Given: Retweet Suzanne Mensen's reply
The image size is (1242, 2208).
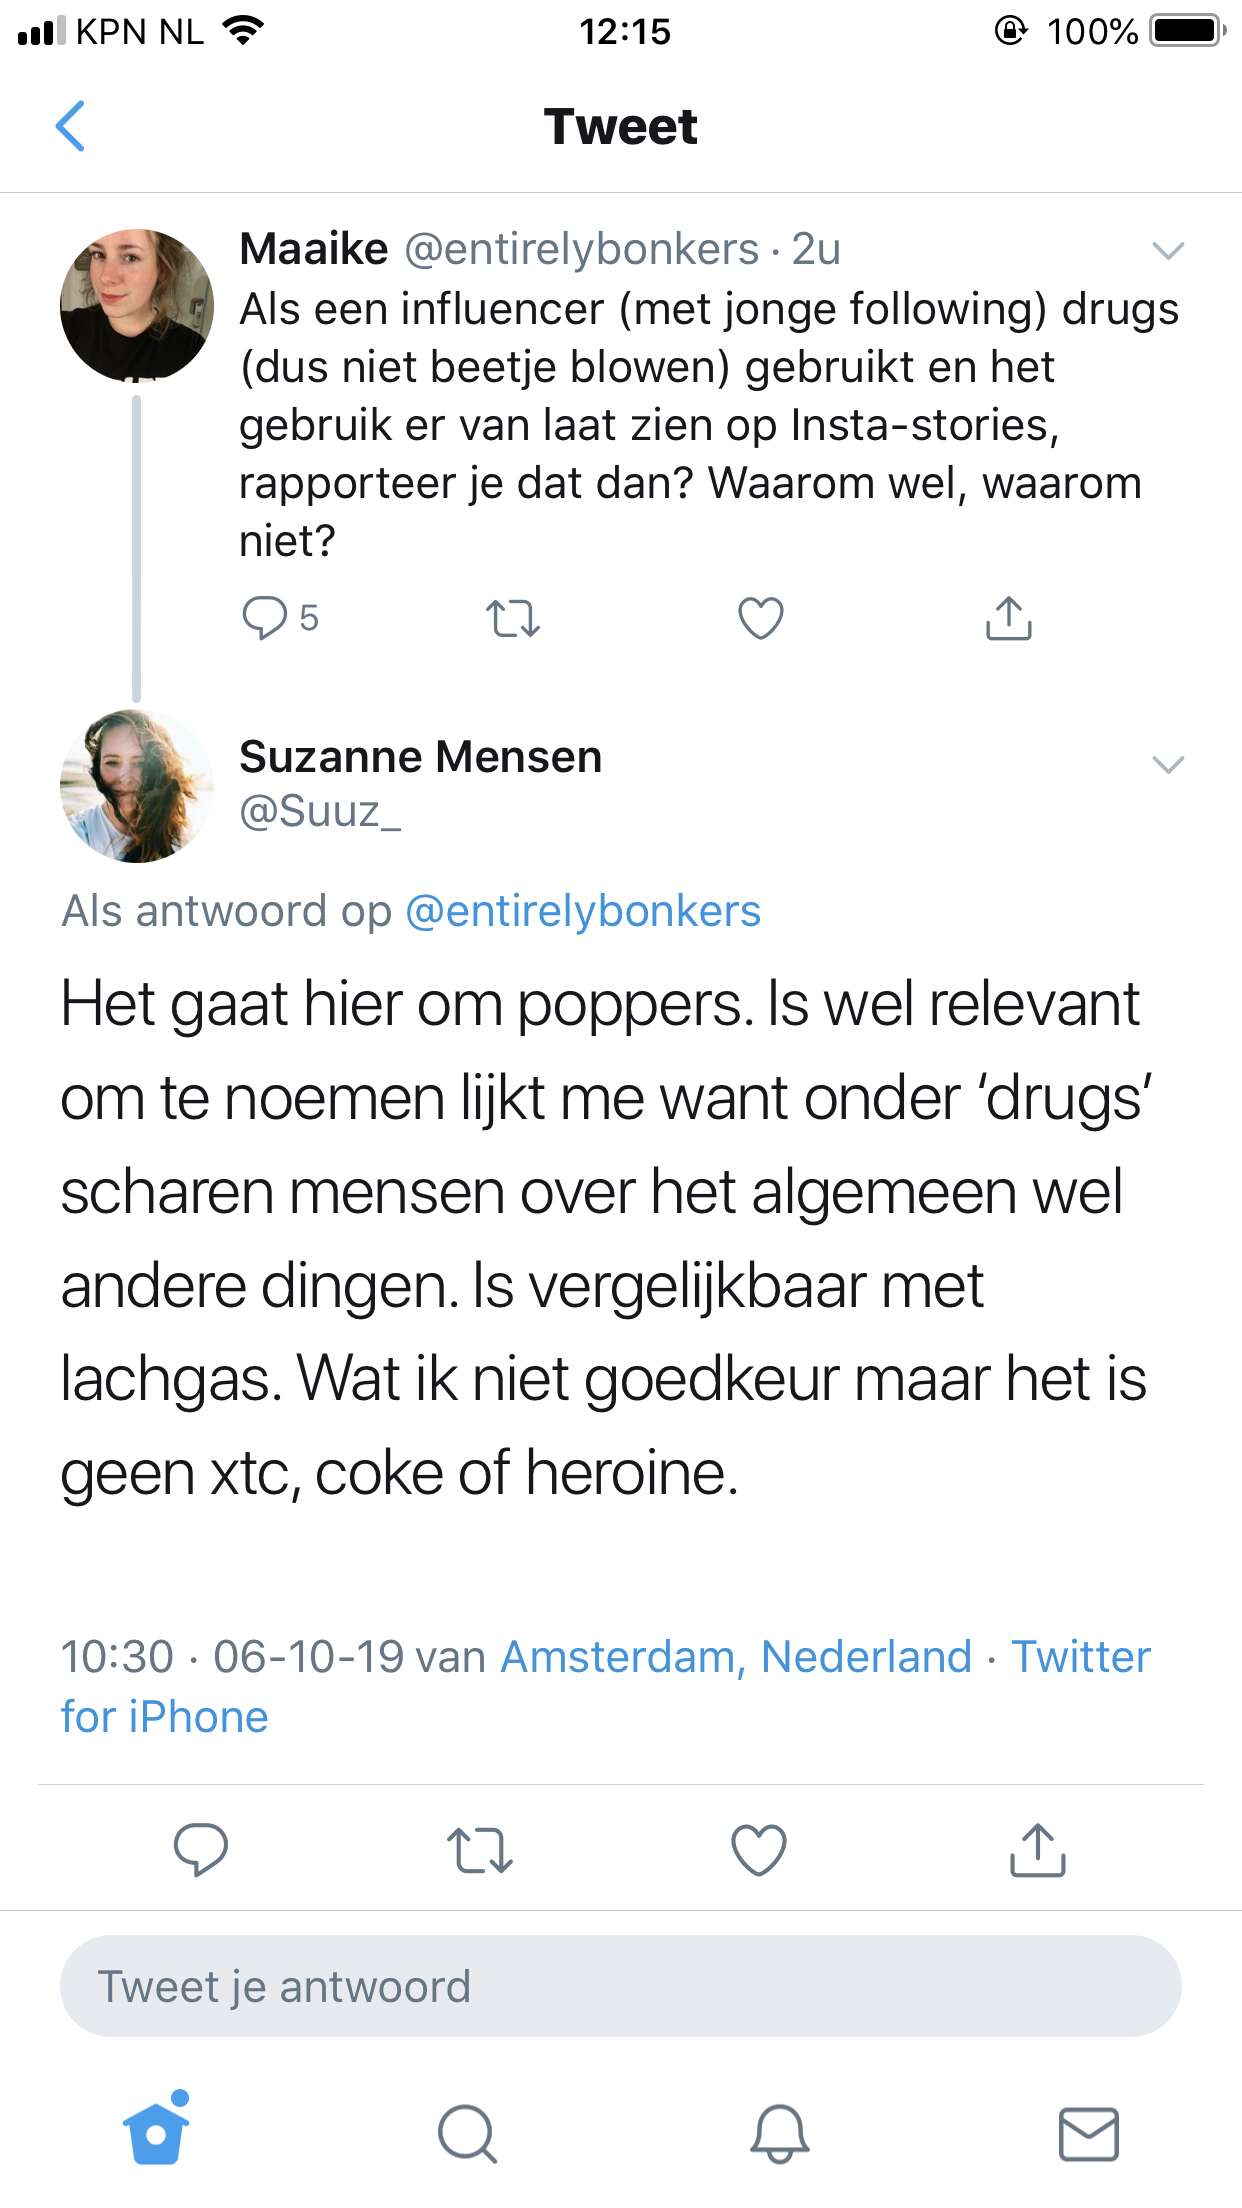Looking at the screenshot, I should pyautogui.click(x=480, y=1849).
